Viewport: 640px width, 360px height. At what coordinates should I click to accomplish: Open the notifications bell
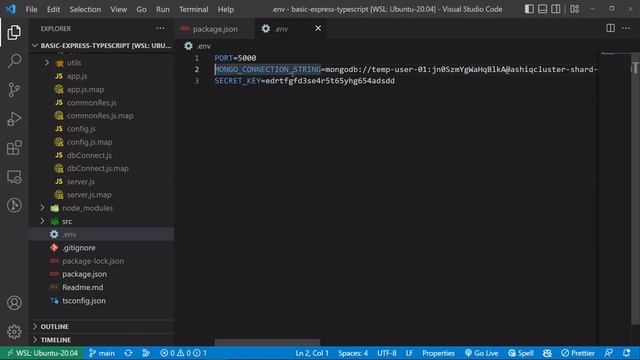pos(627,353)
